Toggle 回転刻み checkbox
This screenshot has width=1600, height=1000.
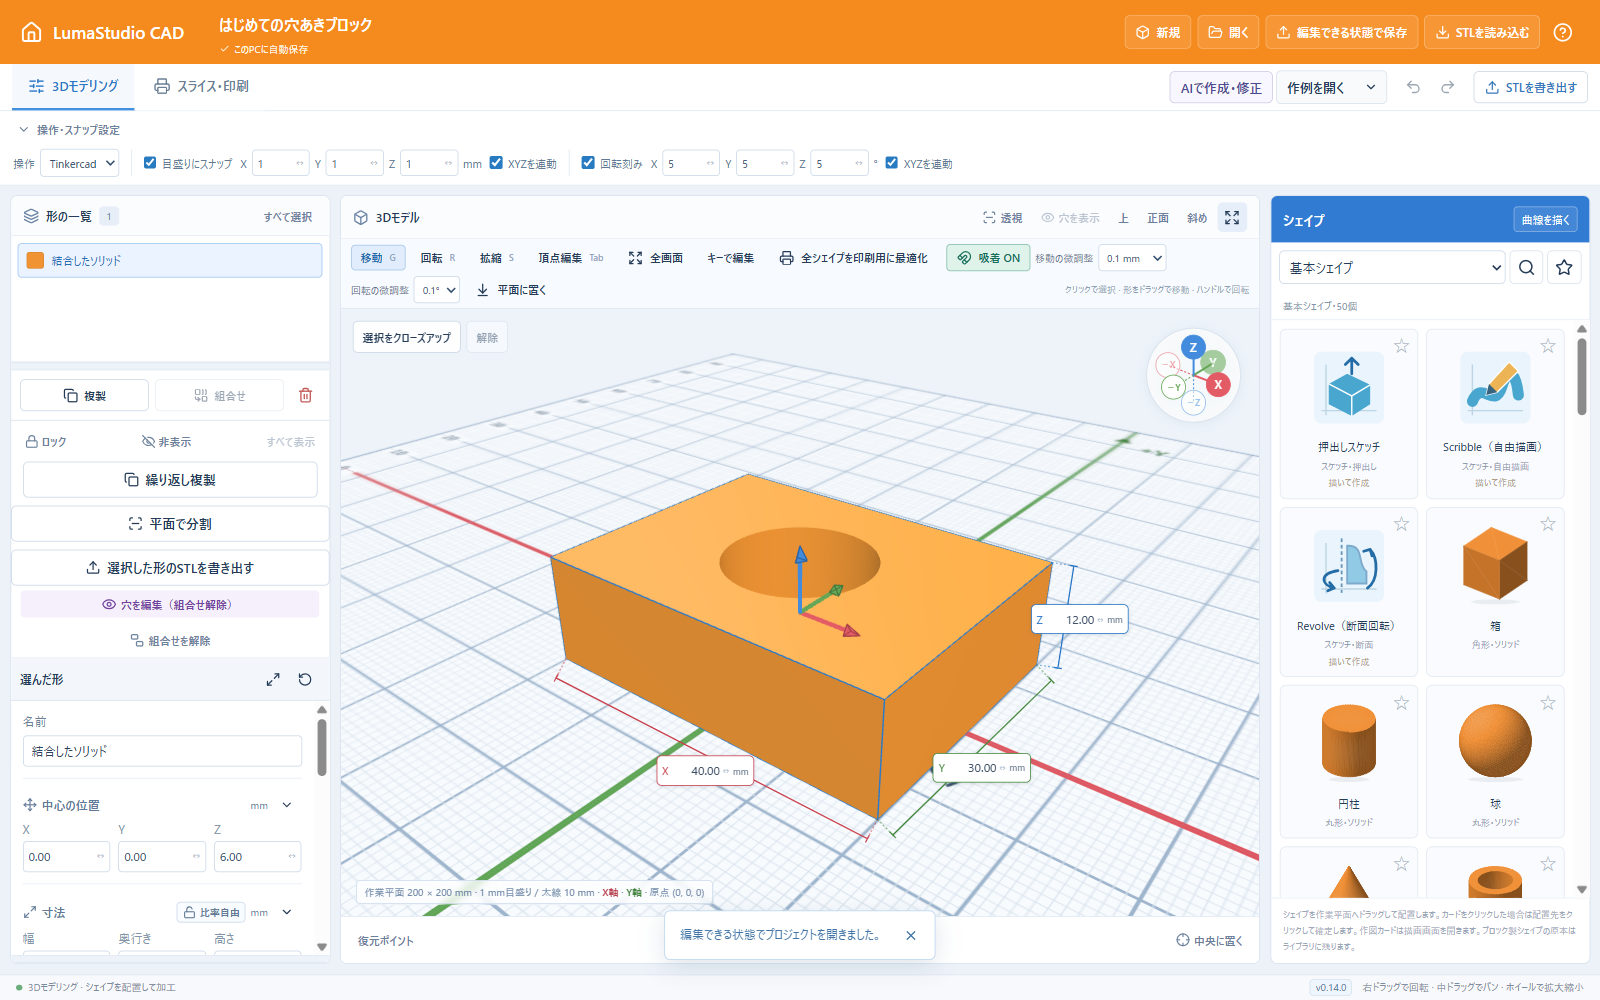tap(588, 162)
